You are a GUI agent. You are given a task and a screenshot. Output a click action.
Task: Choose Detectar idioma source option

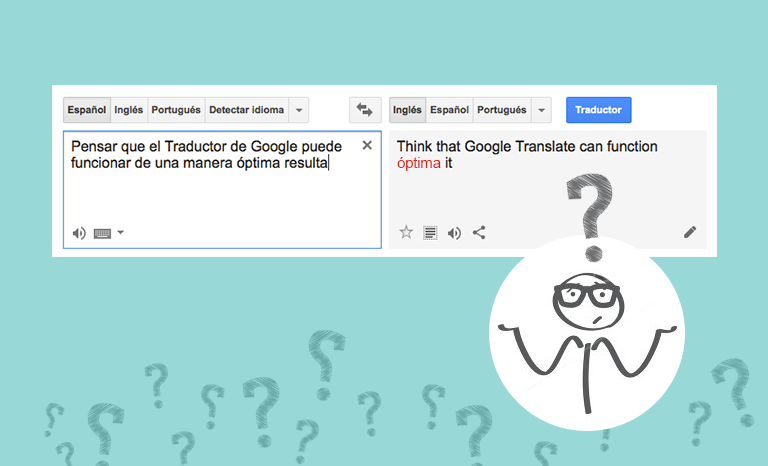[x=247, y=110]
